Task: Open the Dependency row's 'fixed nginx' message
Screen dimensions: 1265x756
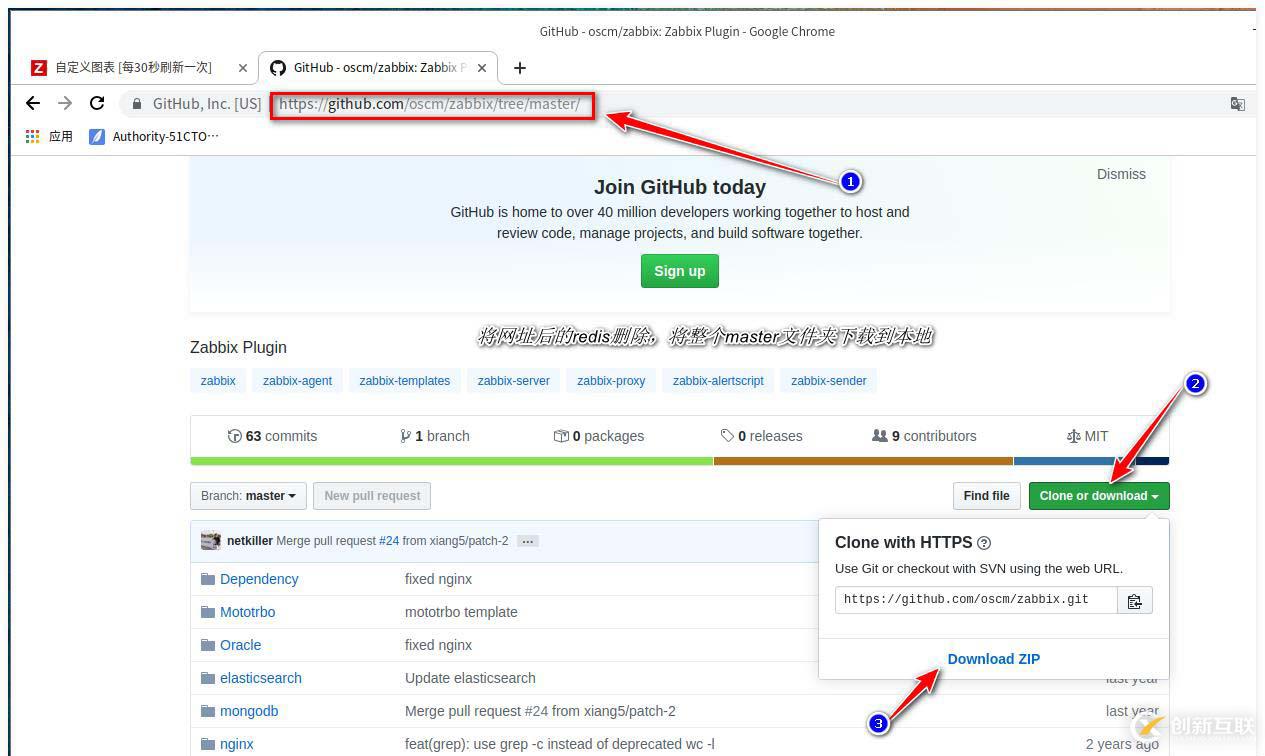Action: pyautogui.click(x=438, y=579)
